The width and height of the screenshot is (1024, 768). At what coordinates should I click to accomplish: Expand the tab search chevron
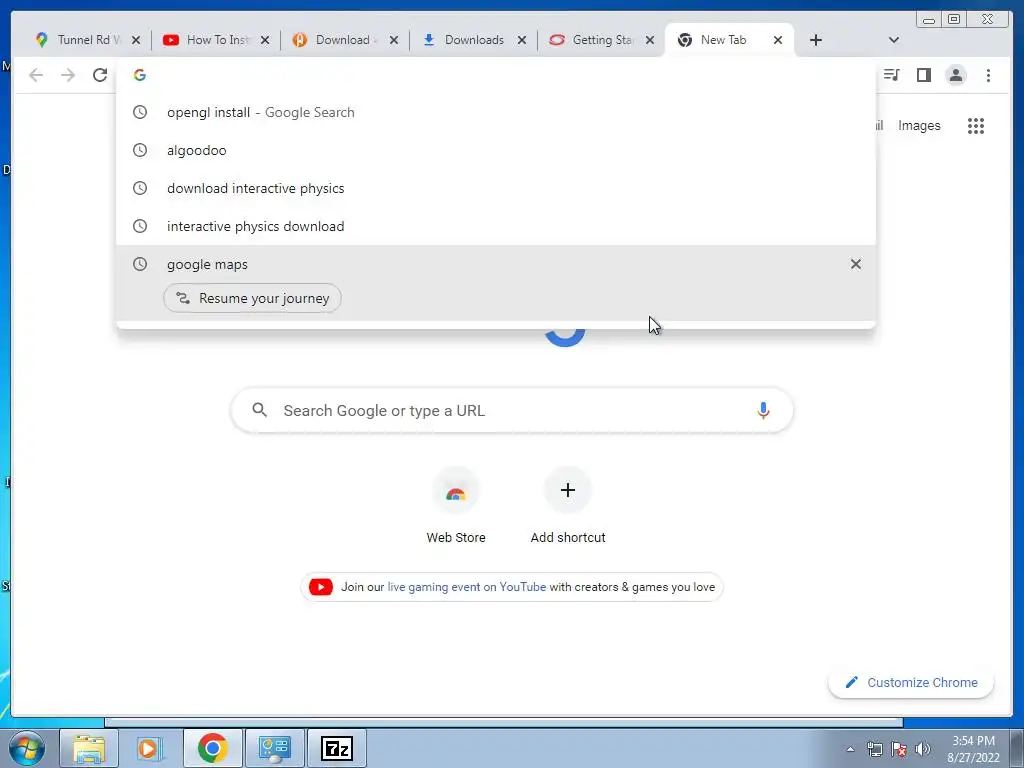[x=894, y=40]
